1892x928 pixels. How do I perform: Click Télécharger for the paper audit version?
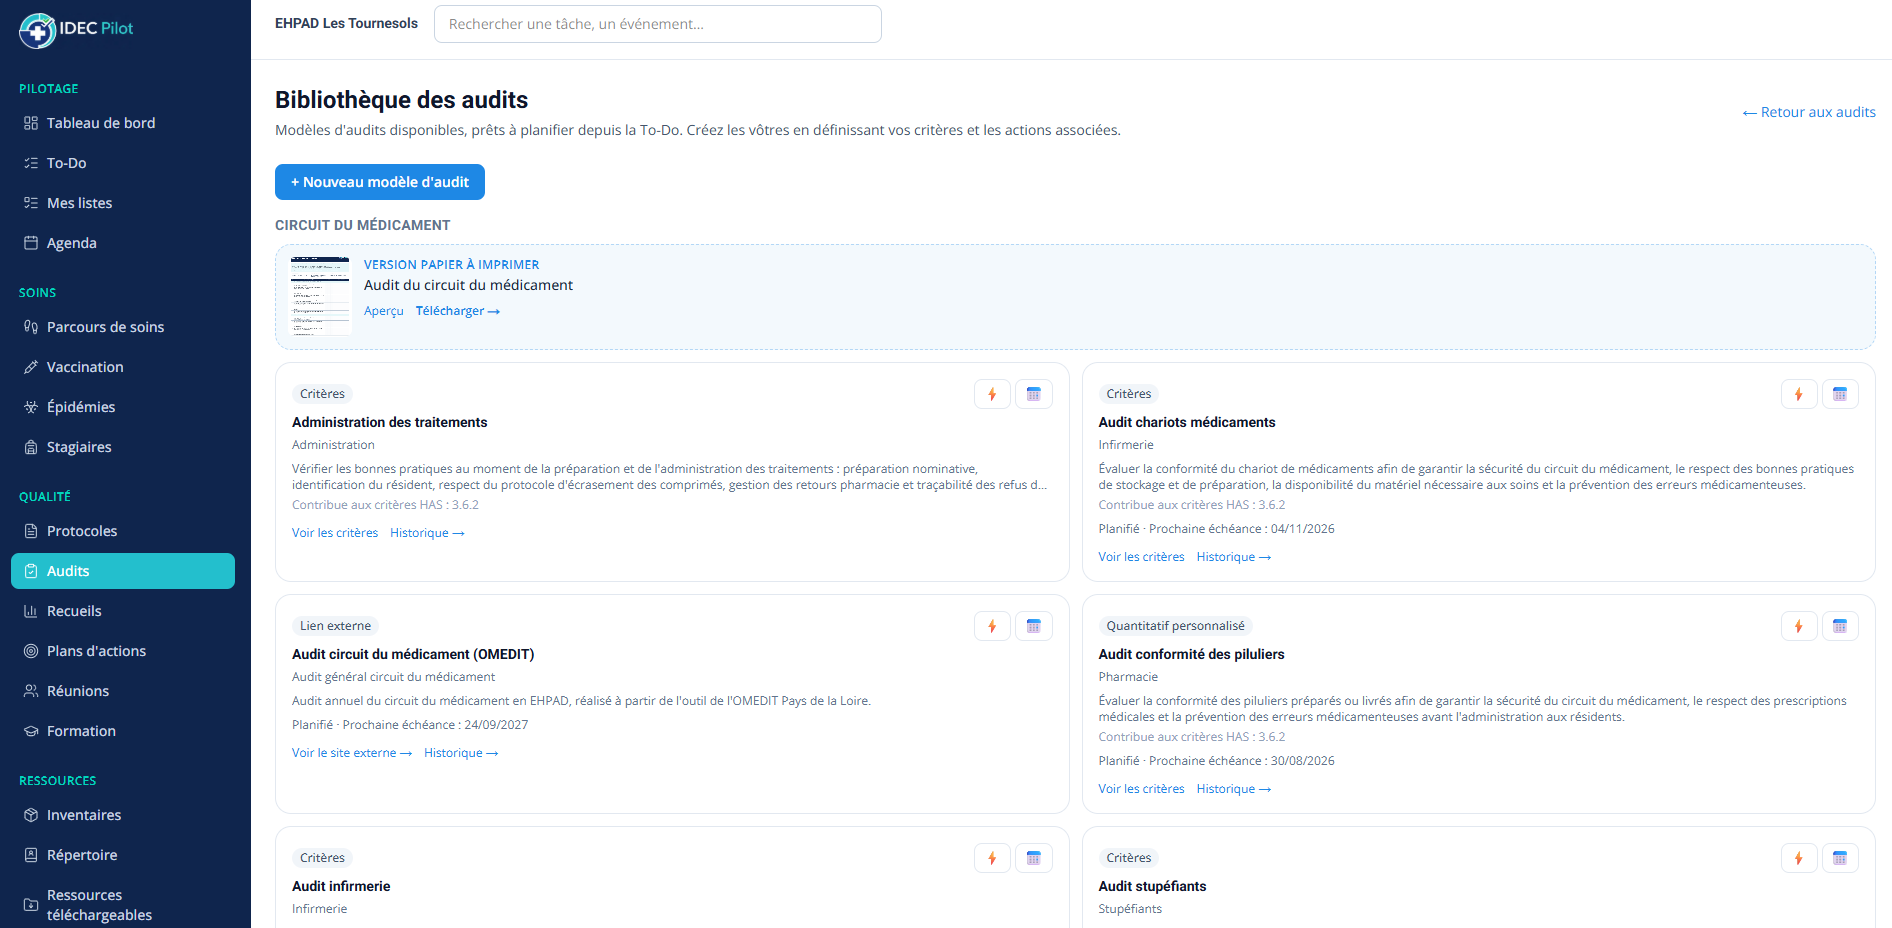pos(458,311)
